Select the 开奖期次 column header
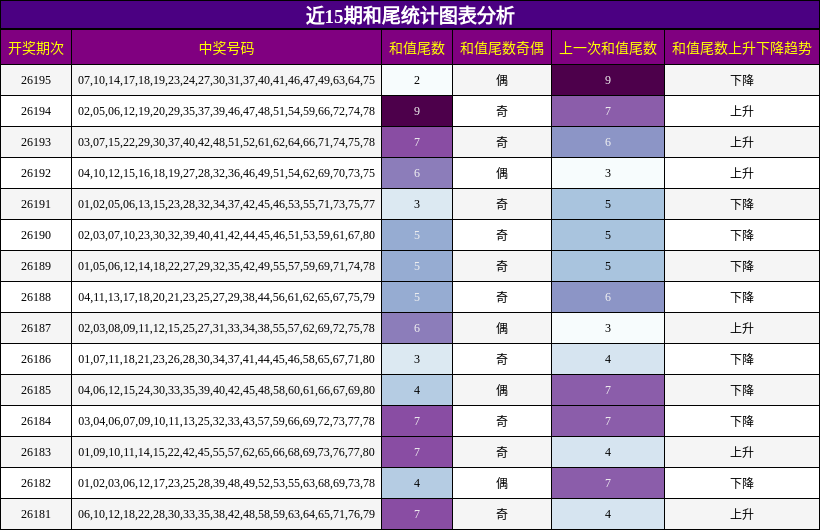 [36, 48]
